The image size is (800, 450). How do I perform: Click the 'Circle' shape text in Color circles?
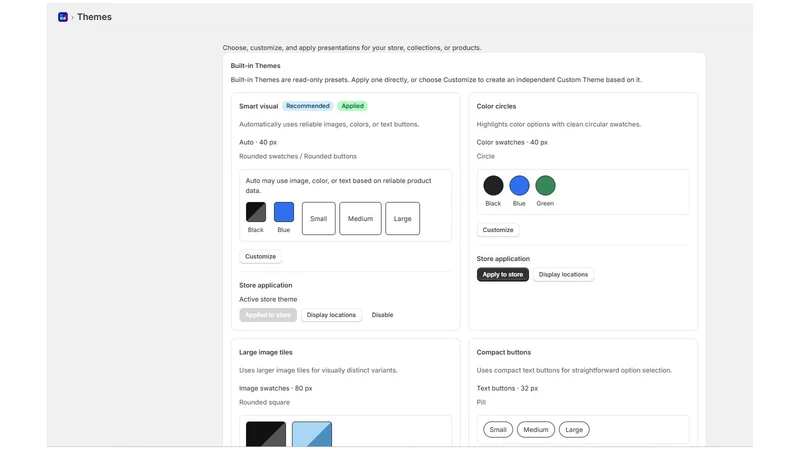pos(486,156)
